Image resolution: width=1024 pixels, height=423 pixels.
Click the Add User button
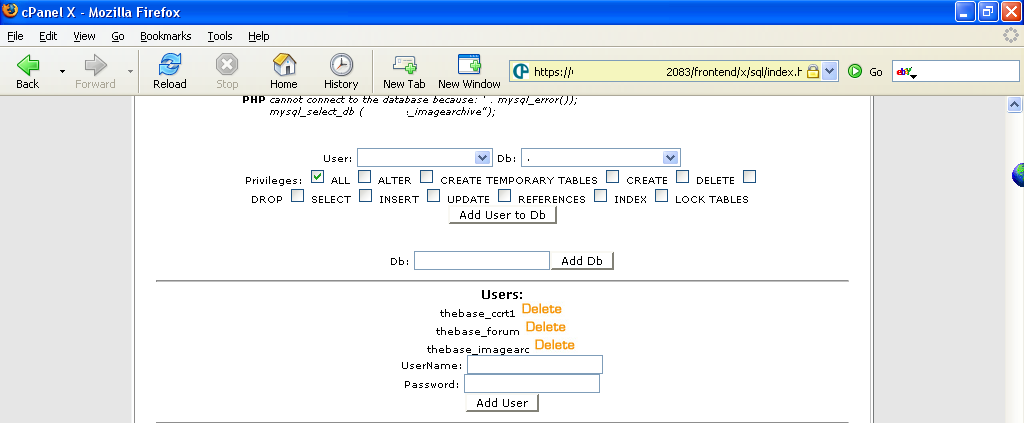tap(502, 403)
